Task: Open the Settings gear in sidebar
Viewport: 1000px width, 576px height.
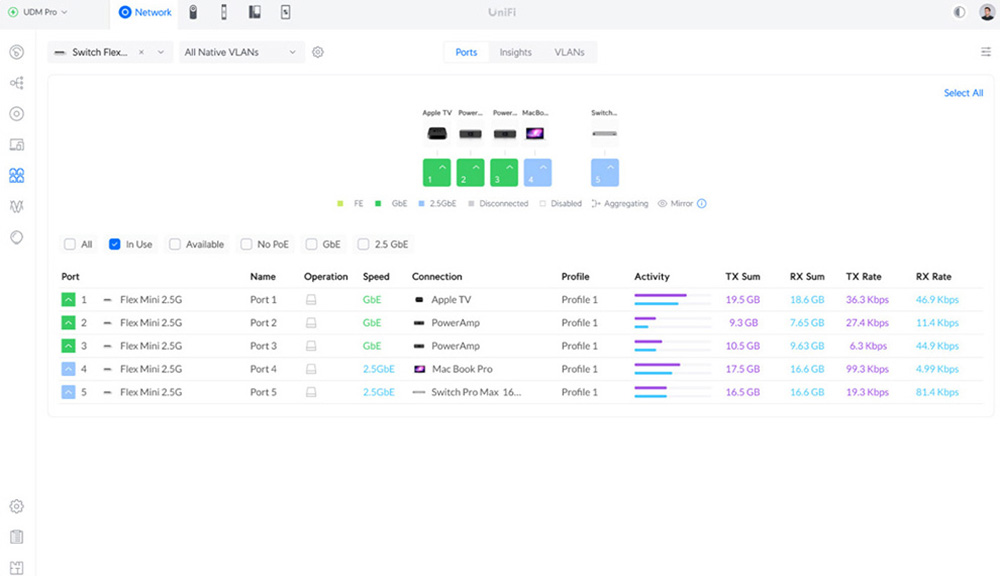Action: [17, 506]
